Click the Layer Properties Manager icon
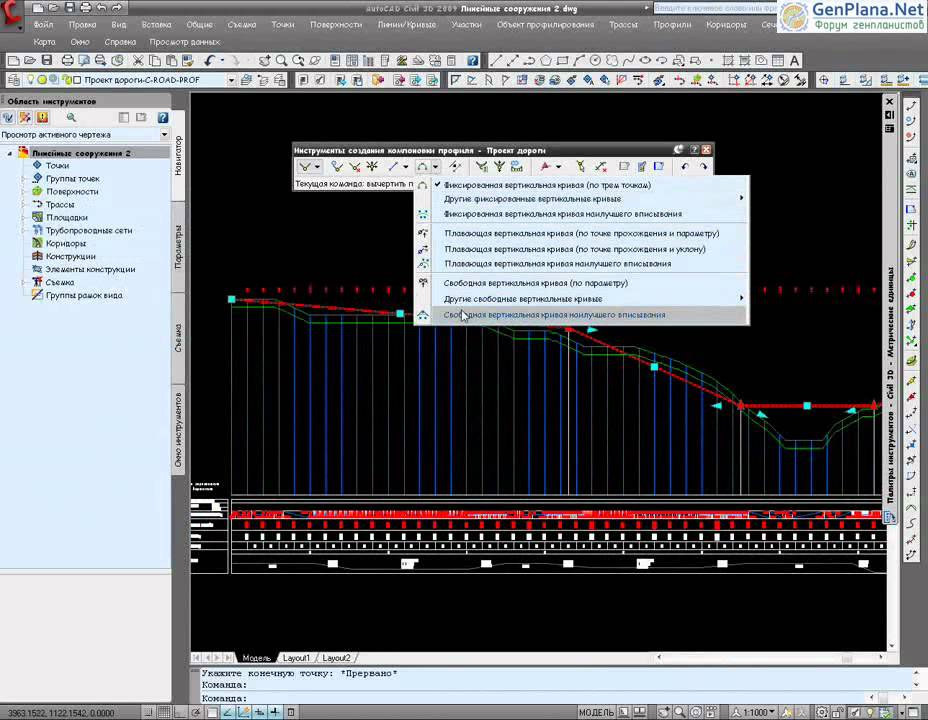Viewport: 928px width, 720px height. tap(14, 80)
